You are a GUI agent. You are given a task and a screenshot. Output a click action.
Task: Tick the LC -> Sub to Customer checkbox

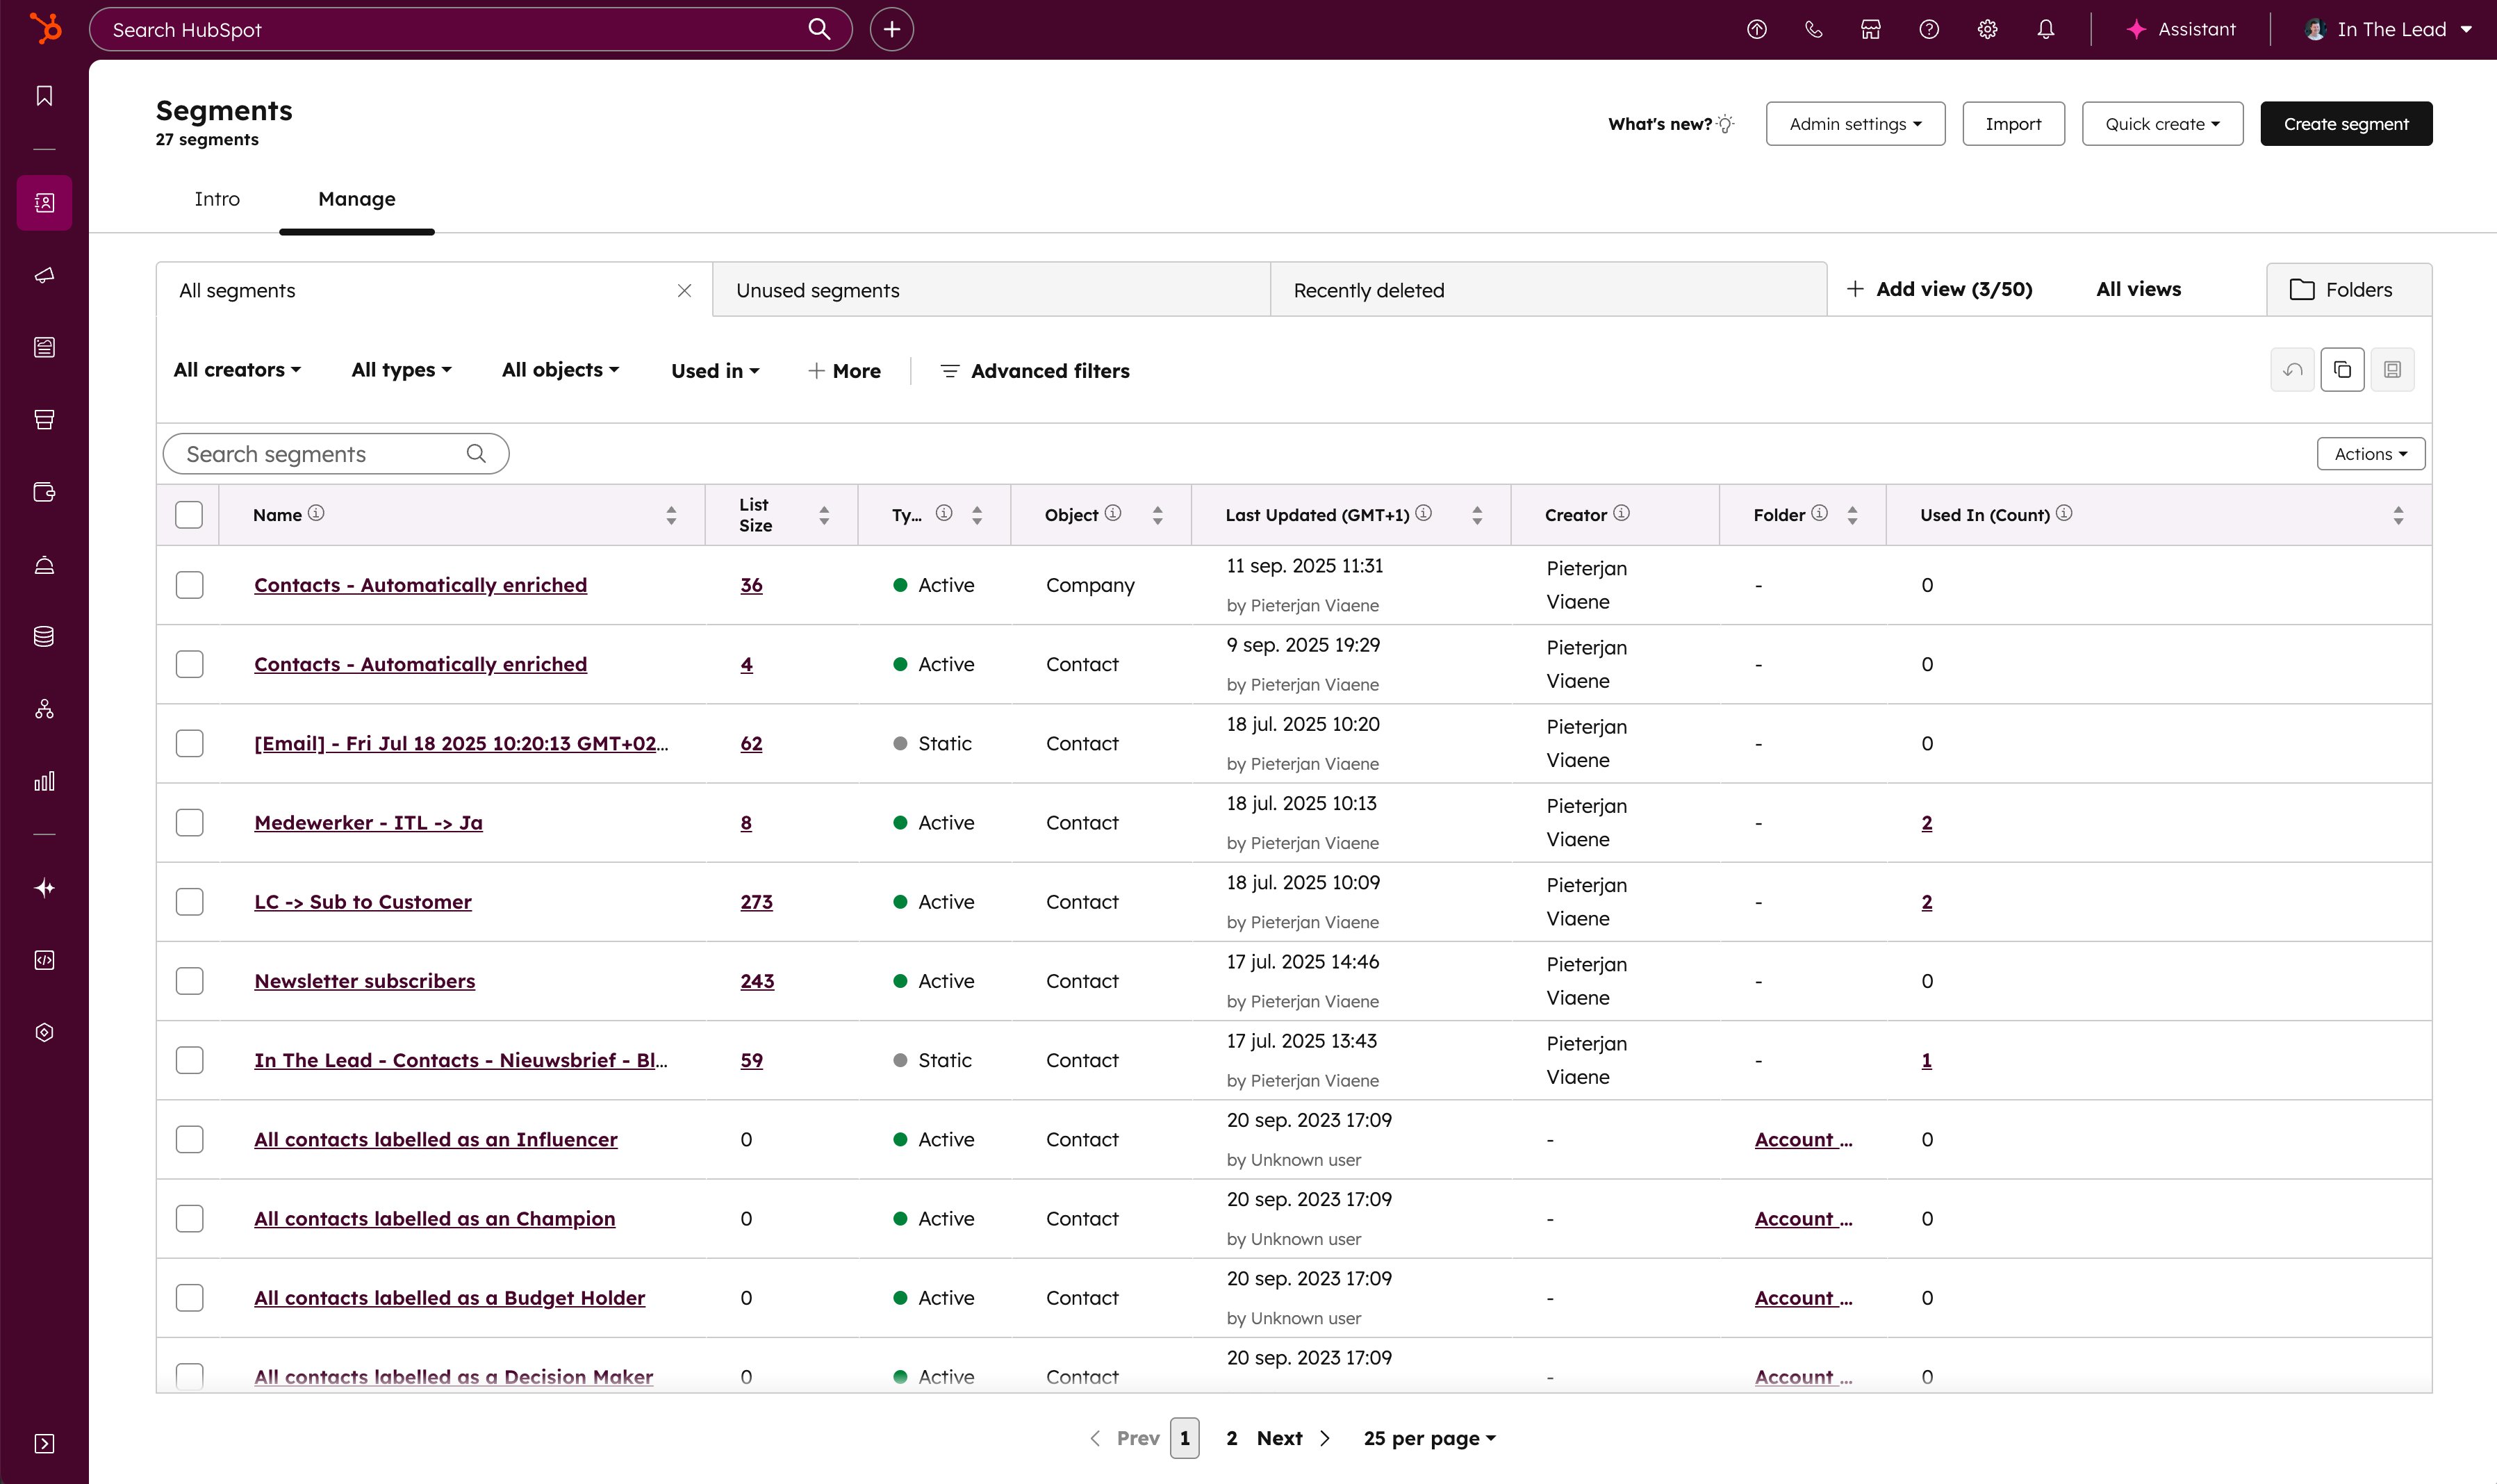click(189, 902)
